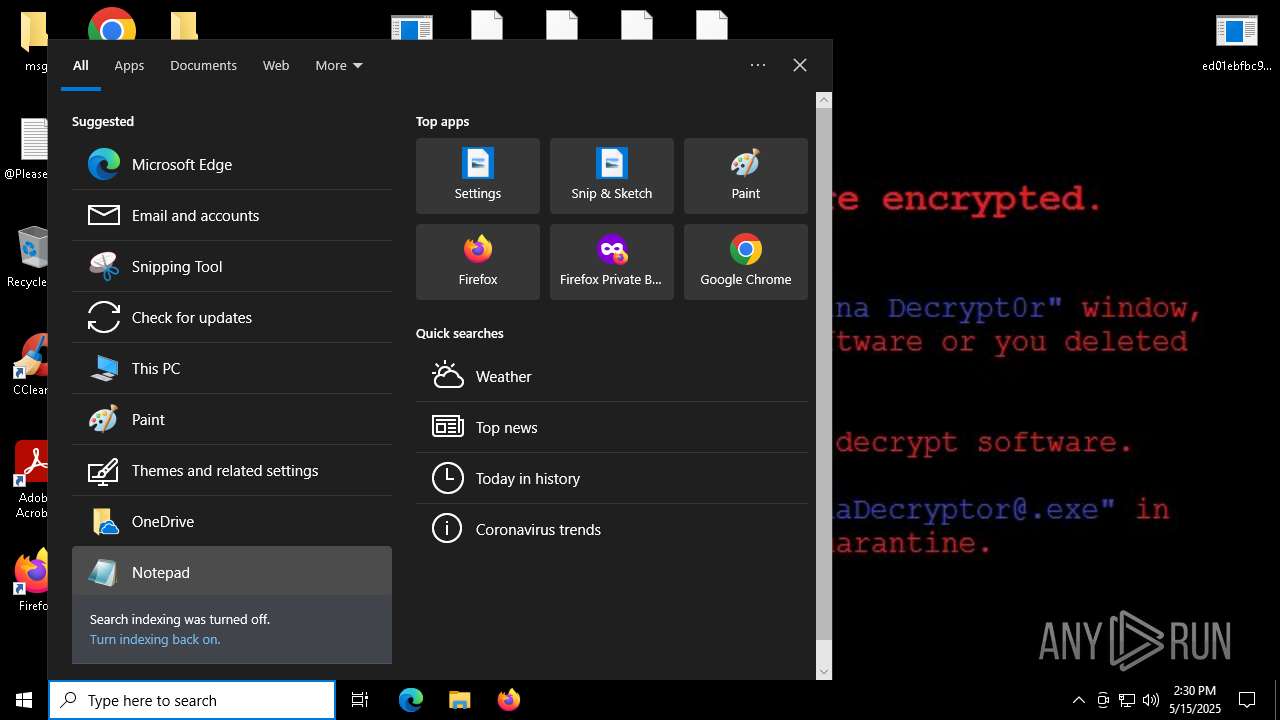1280x720 pixels.
Task: Switch to the All search tab
Action: (x=81, y=66)
